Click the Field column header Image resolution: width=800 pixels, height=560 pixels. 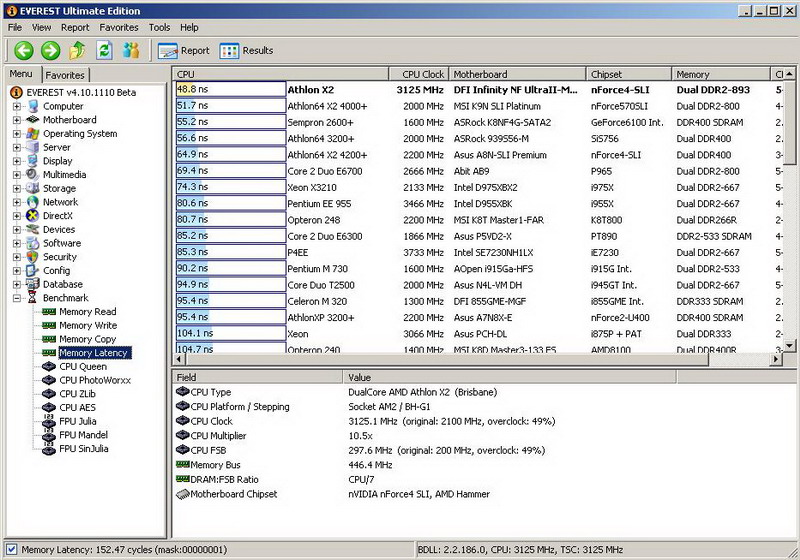(x=258, y=377)
